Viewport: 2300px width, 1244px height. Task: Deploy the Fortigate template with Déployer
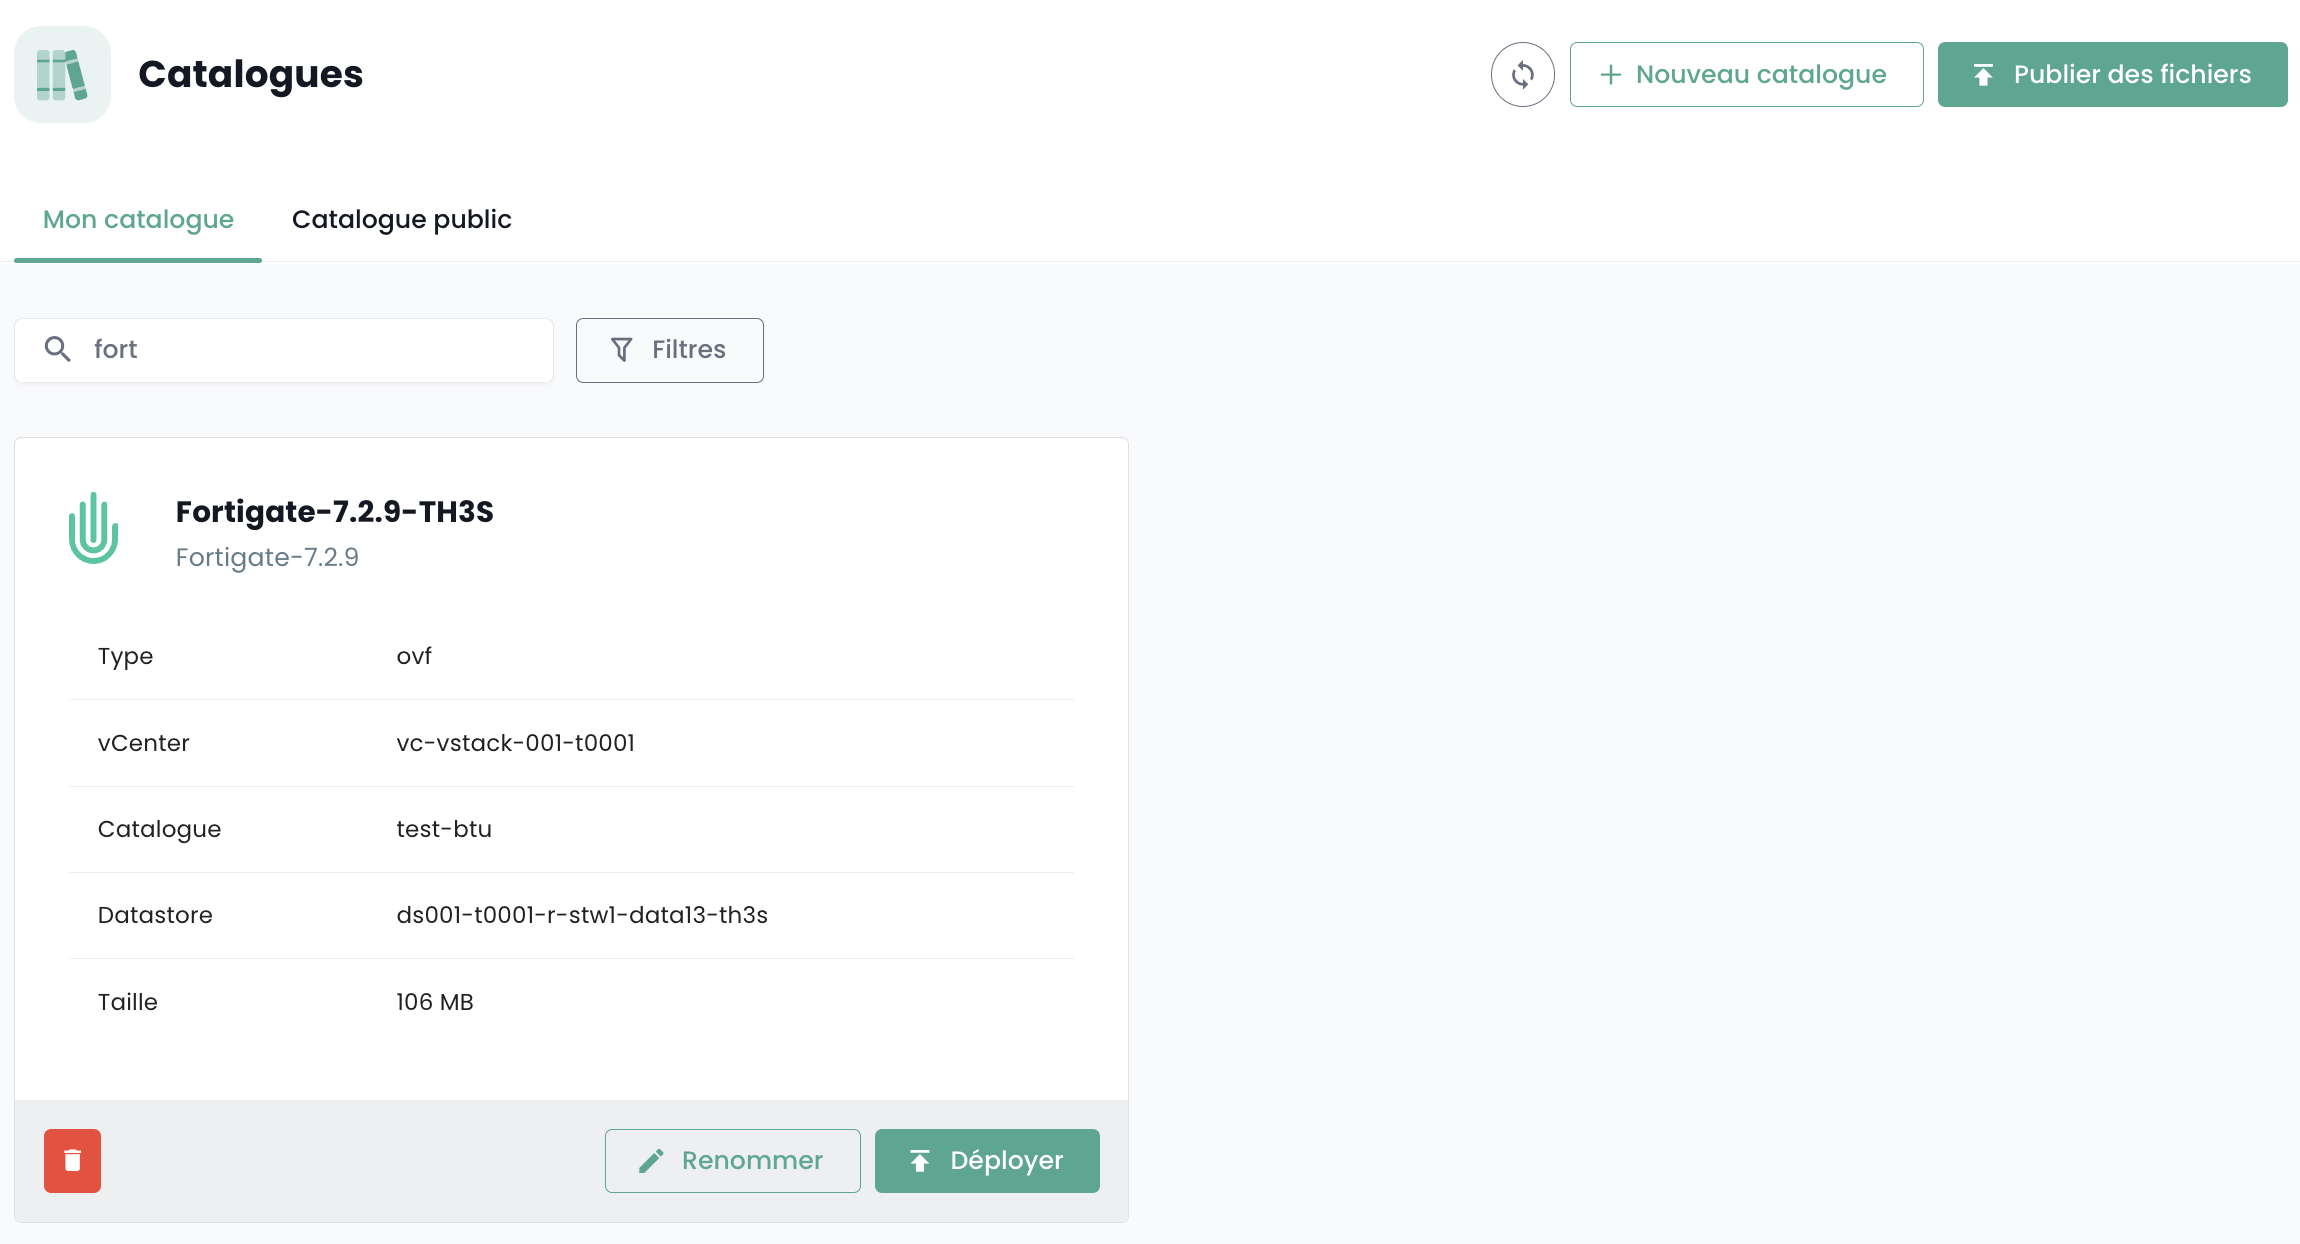point(987,1160)
